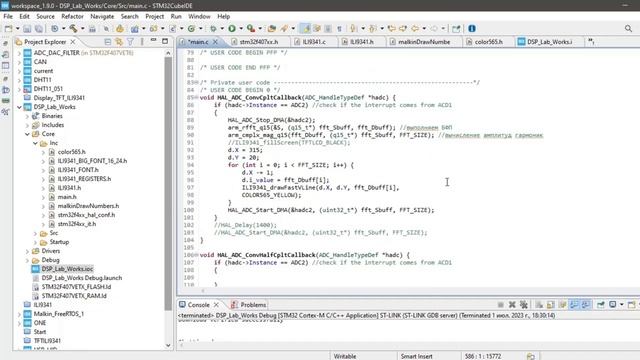Maximize the Project Explorer view
640x360 pixels.
point(165,41)
